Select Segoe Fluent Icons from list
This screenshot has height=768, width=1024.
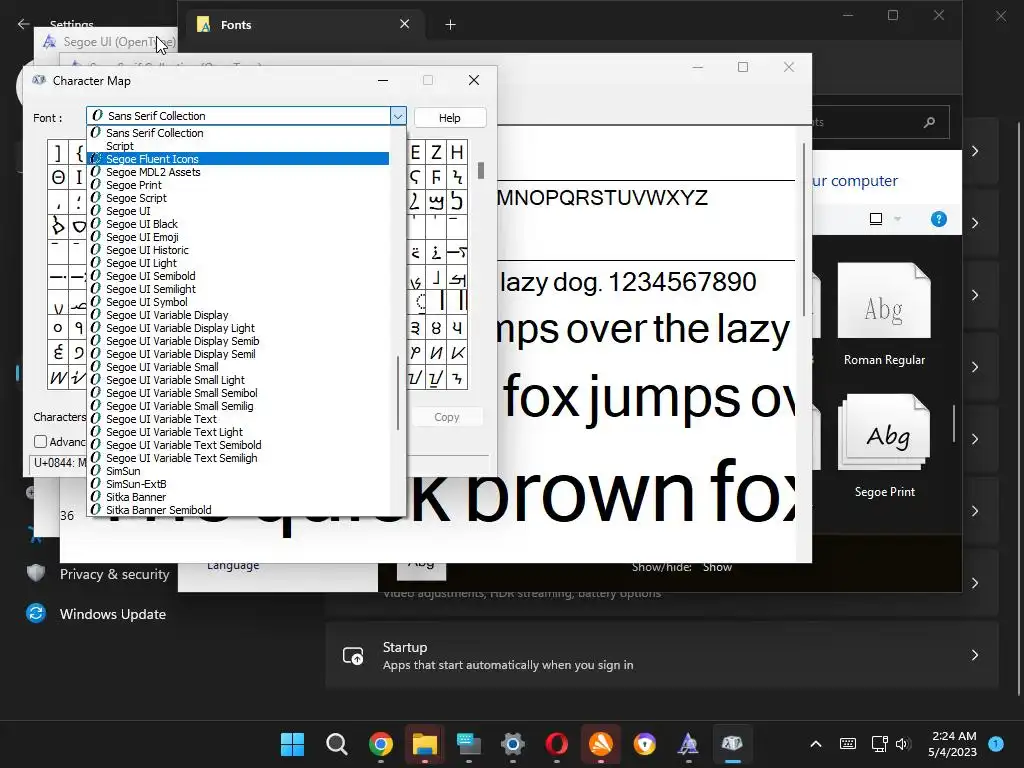[x=238, y=159]
